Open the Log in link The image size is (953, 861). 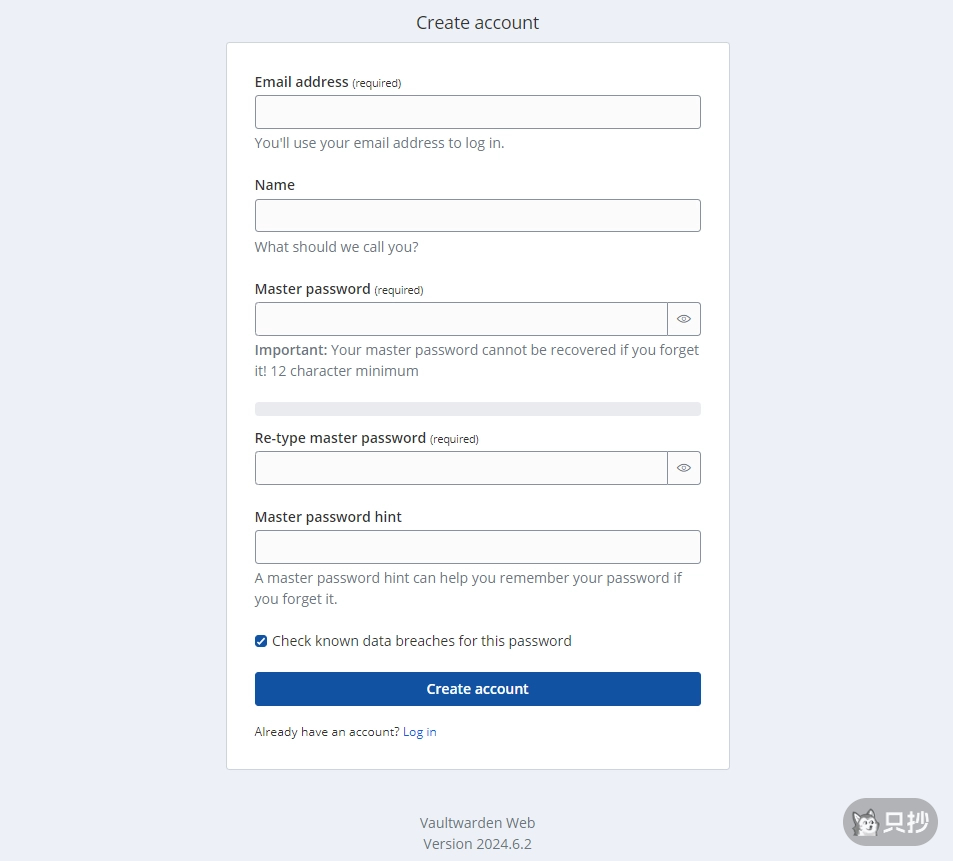[419, 732]
